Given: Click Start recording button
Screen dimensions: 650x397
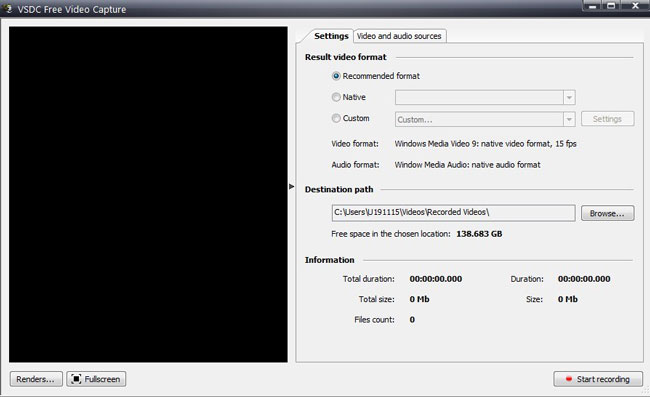Looking at the screenshot, I should pos(598,379).
